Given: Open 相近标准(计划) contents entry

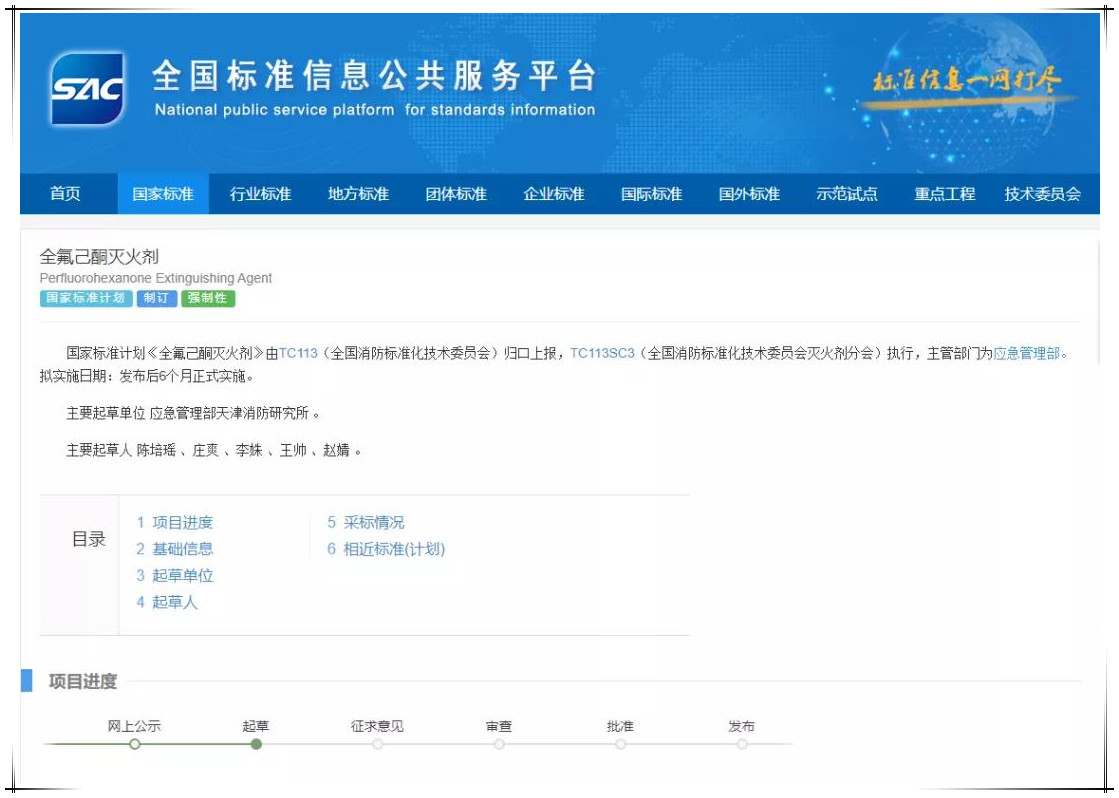Looking at the screenshot, I should [386, 549].
